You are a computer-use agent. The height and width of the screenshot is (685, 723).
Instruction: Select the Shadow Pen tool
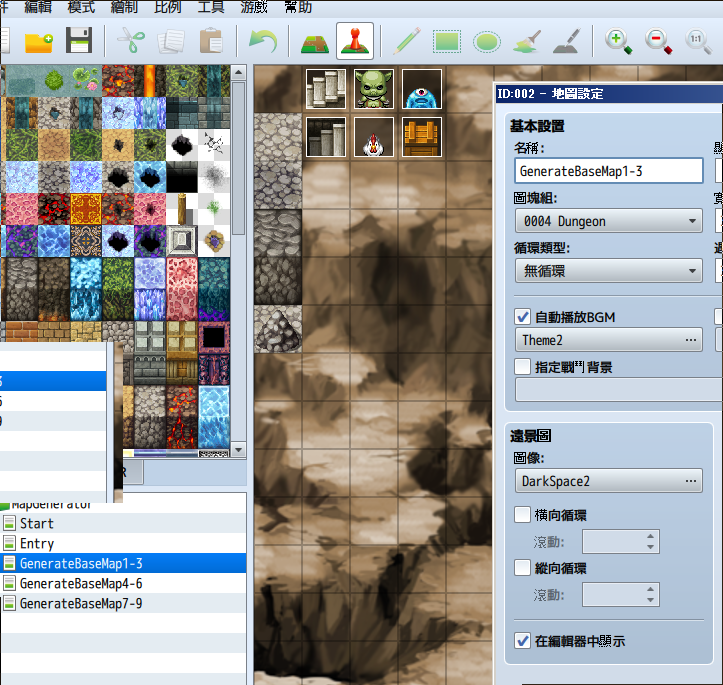567,41
